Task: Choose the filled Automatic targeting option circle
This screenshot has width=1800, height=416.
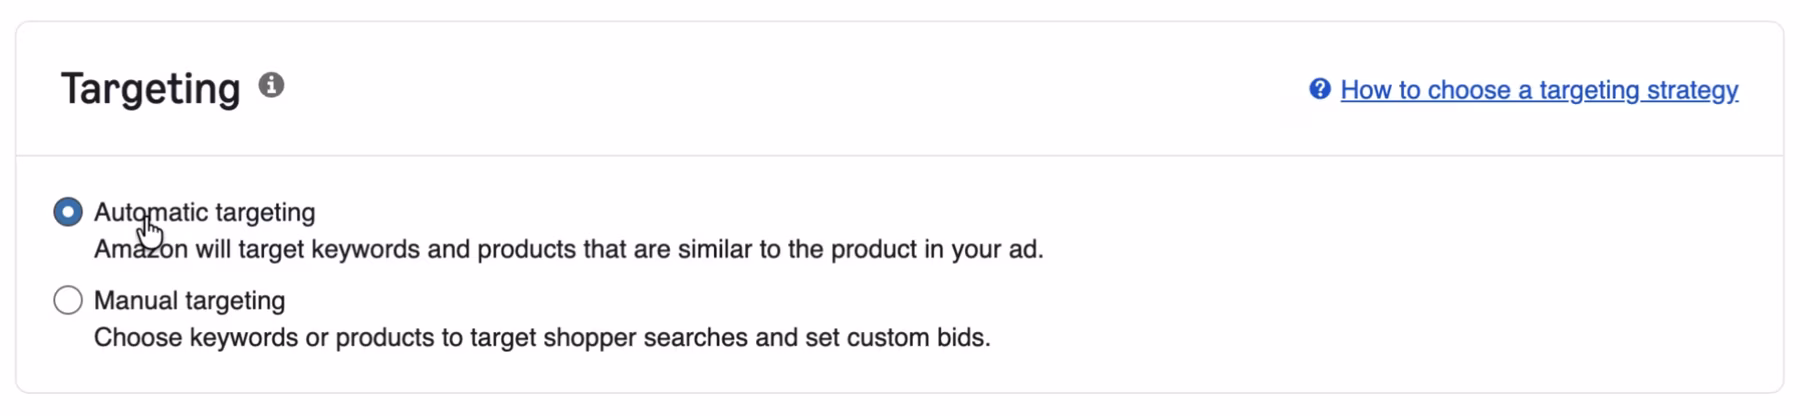Action: click(68, 212)
